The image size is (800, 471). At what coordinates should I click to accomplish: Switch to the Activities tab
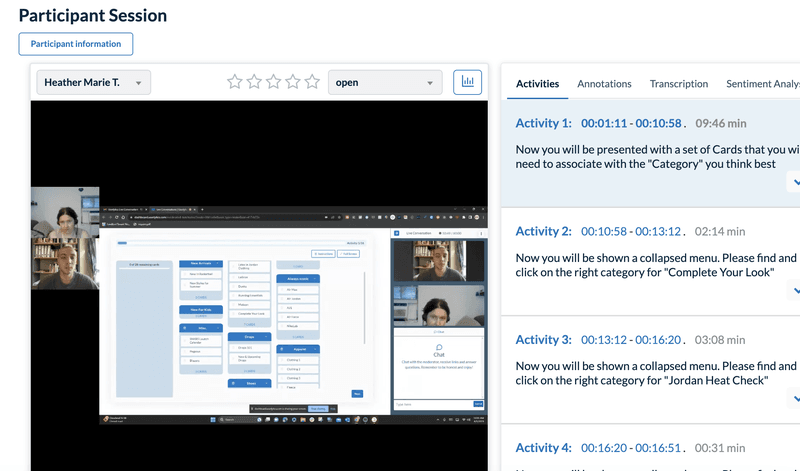537,84
